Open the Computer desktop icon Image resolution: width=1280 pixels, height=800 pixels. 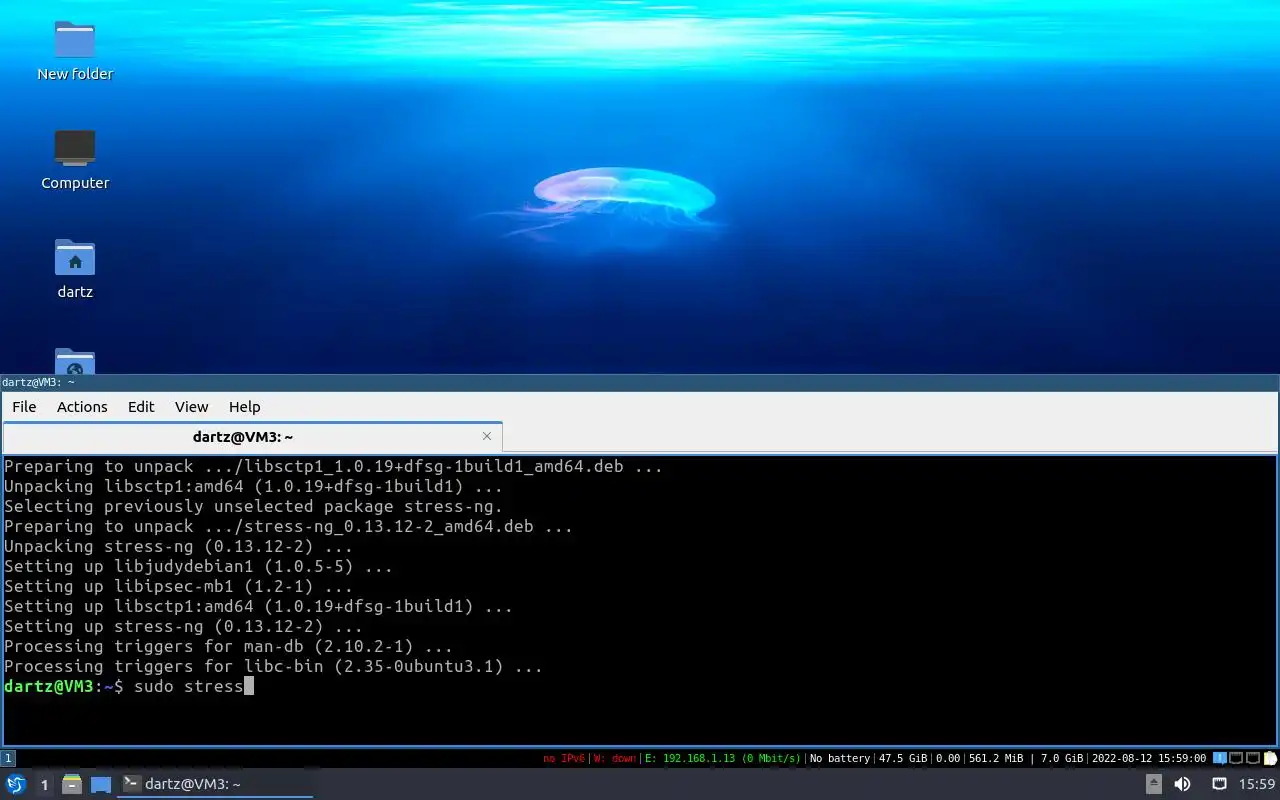(x=75, y=160)
